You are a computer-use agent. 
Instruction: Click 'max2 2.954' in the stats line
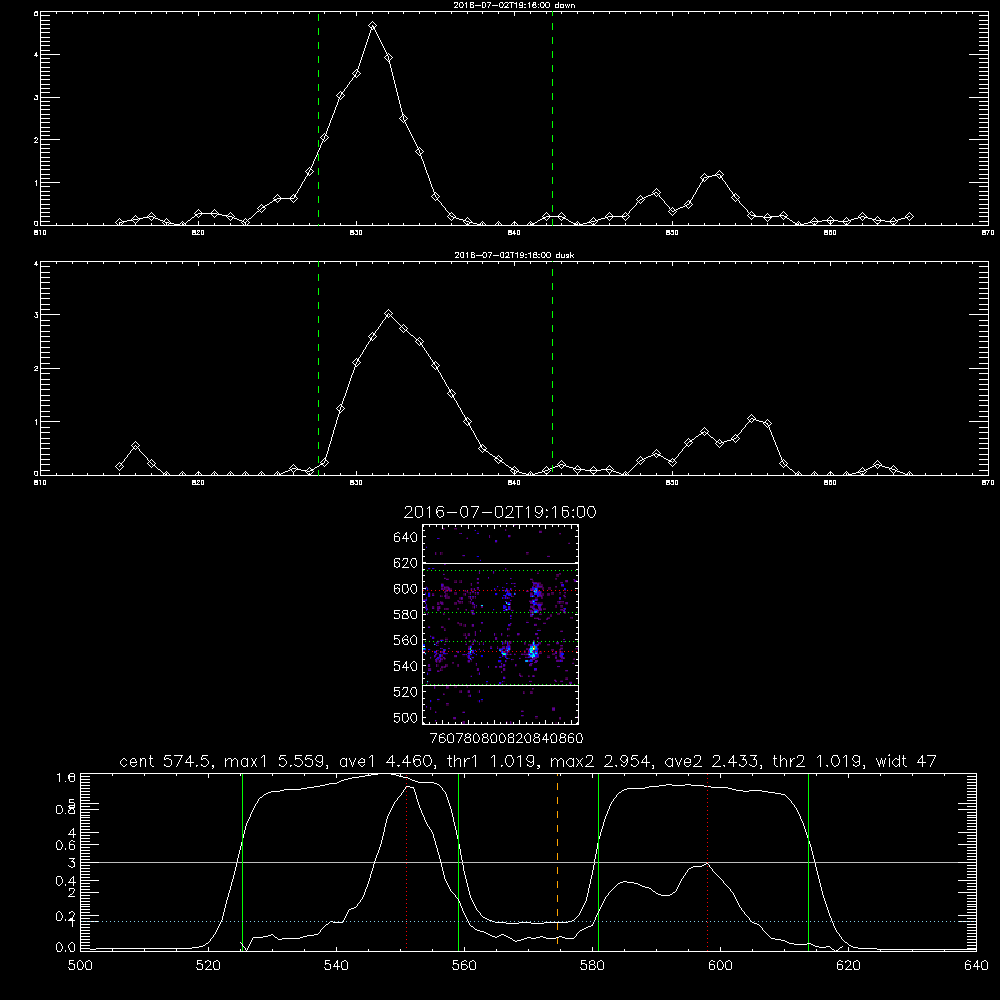point(600,761)
